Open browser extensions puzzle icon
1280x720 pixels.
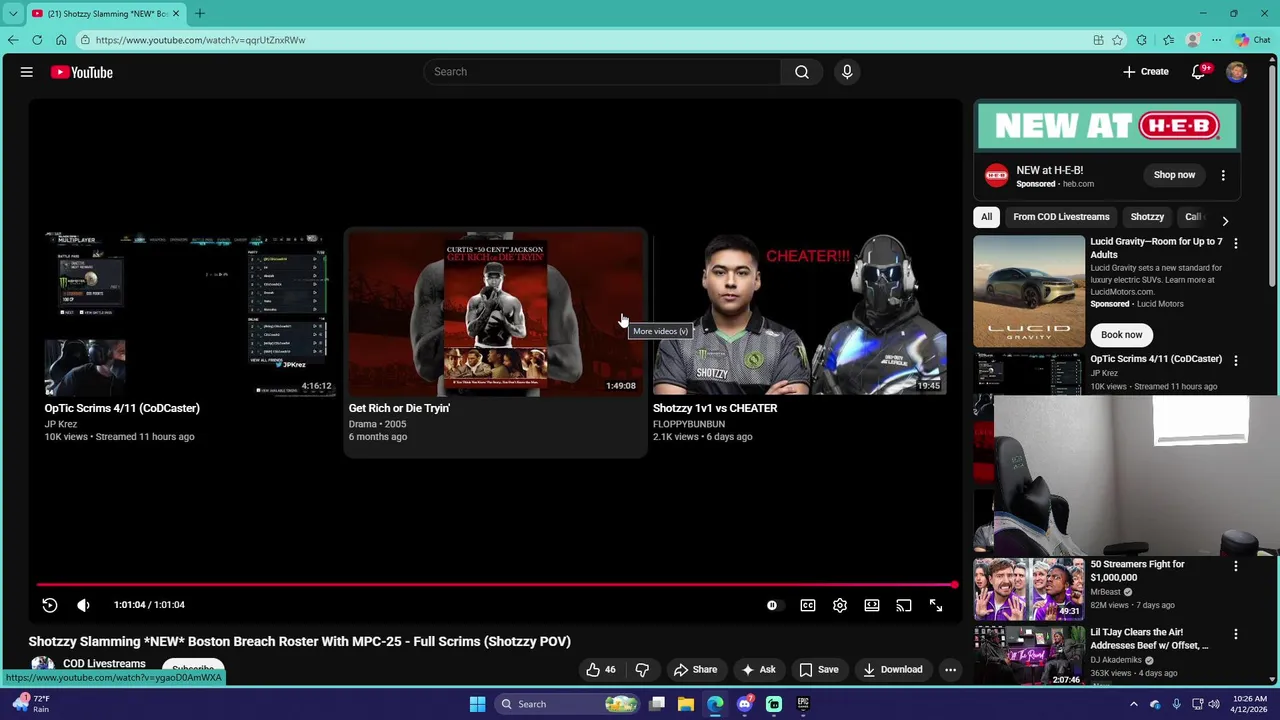click(x=1142, y=40)
